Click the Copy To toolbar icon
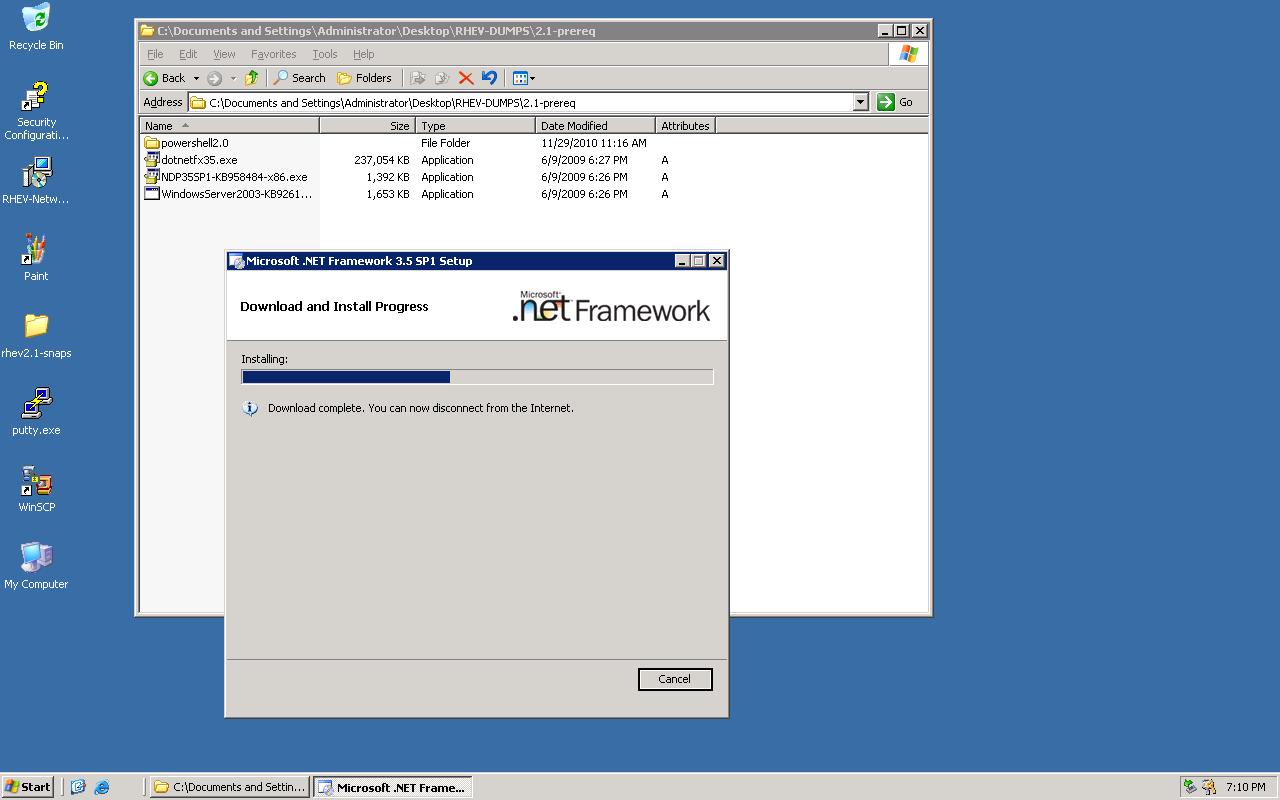Screen dimensions: 1280x800 (441, 78)
